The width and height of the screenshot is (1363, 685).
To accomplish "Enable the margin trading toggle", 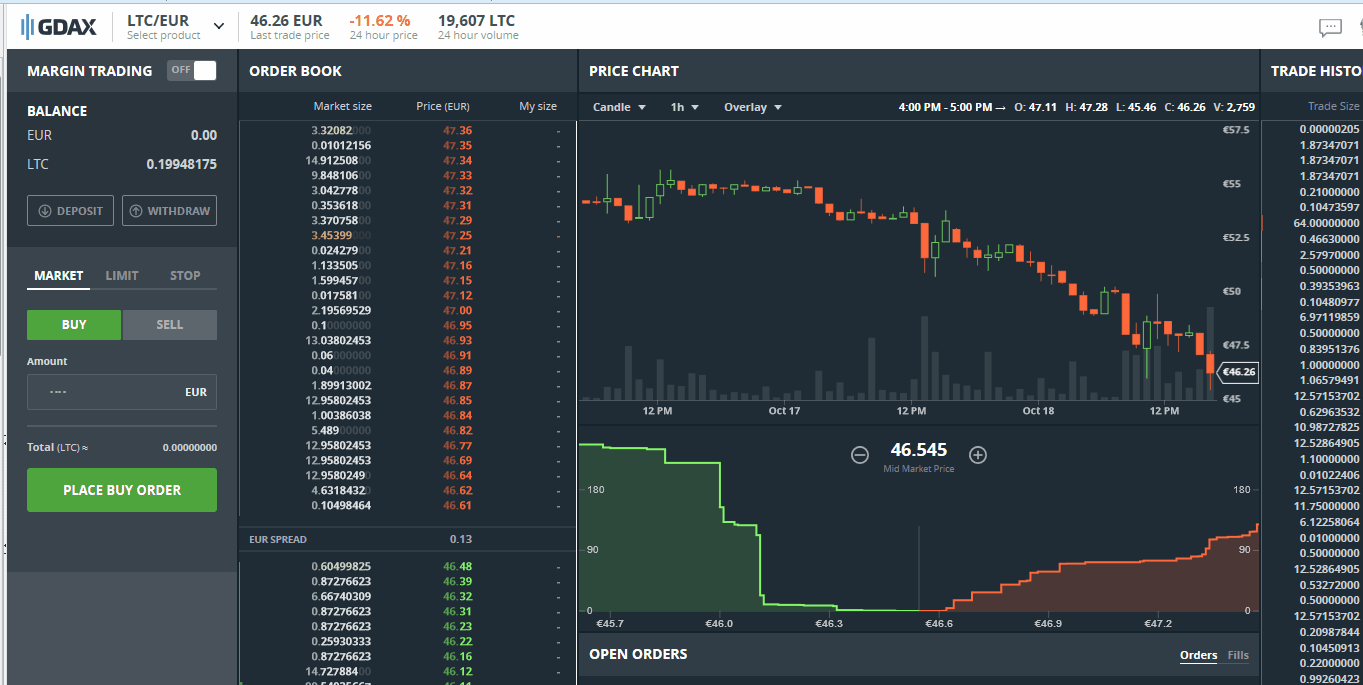I will pyautogui.click(x=191, y=71).
